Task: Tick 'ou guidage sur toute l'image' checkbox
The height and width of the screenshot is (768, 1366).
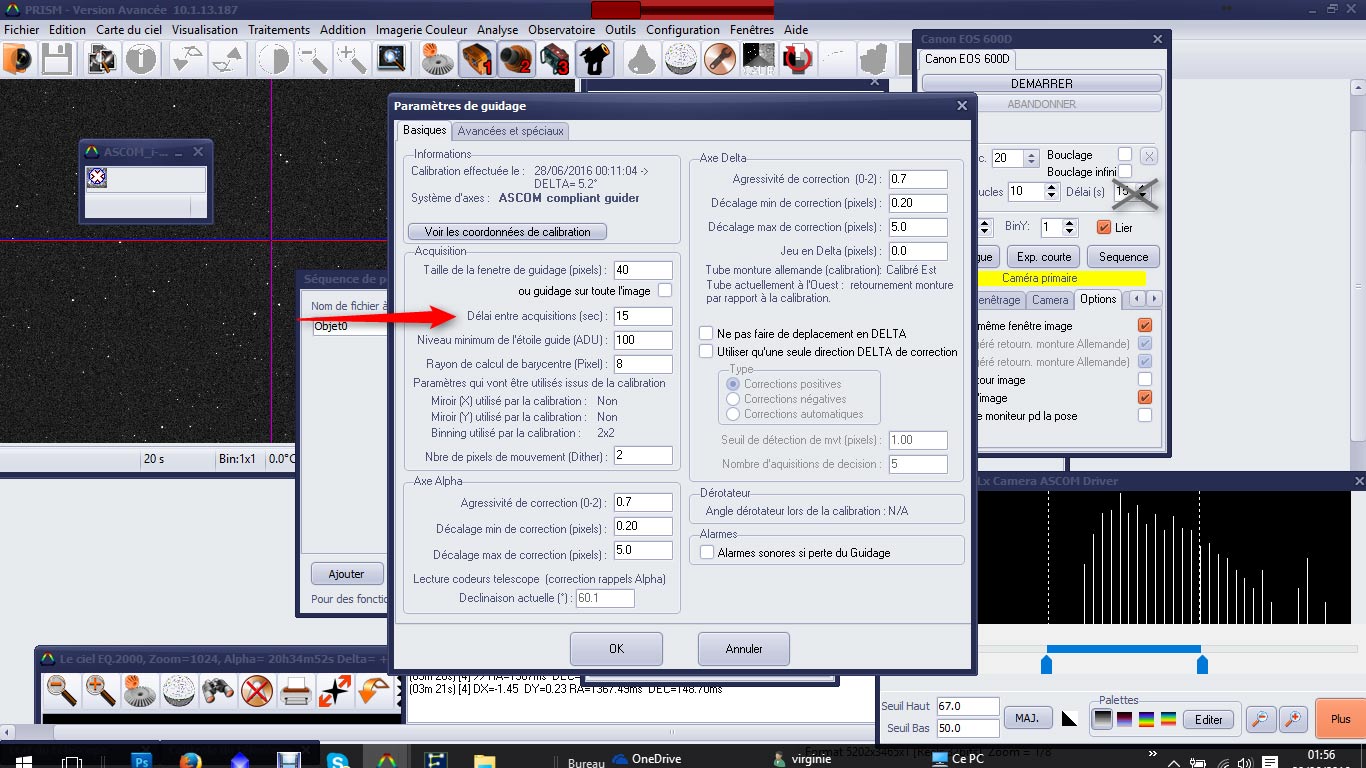Action: [x=664, y=291]
